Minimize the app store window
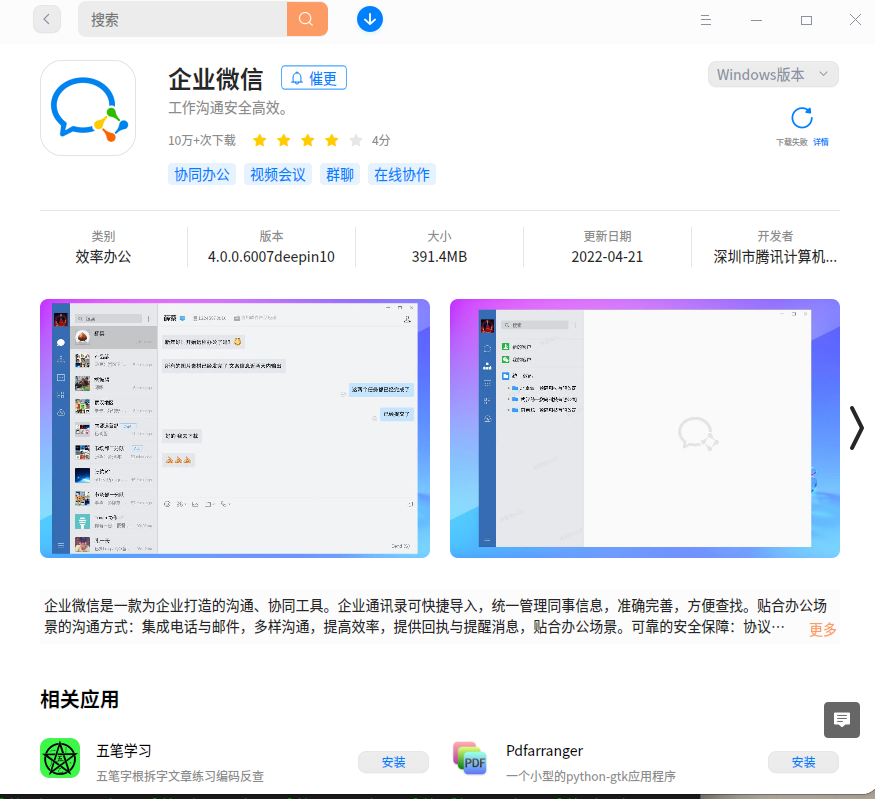875x799 pixels. [x=756, y=20]
